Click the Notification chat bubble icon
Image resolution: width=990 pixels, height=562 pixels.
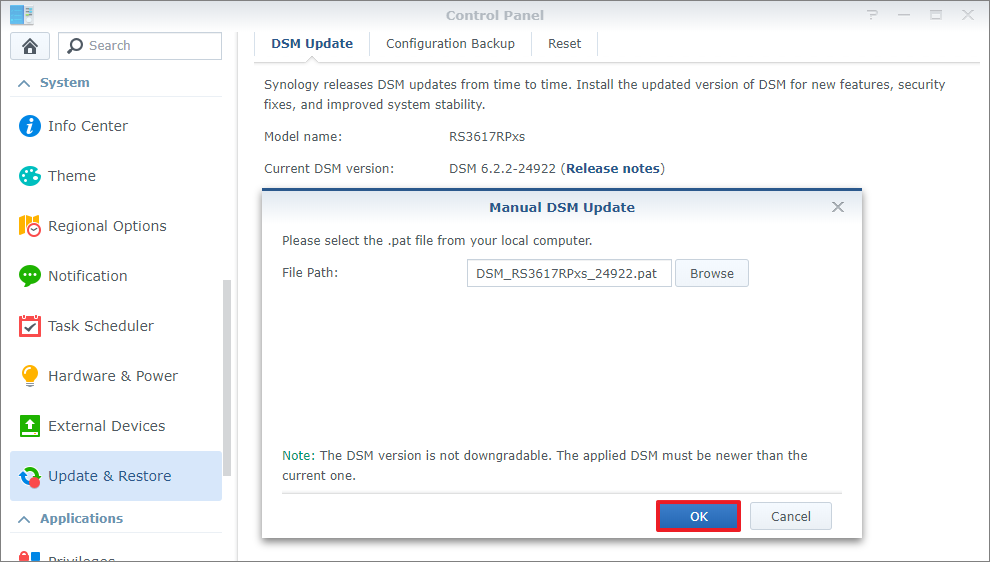(30, 276)
